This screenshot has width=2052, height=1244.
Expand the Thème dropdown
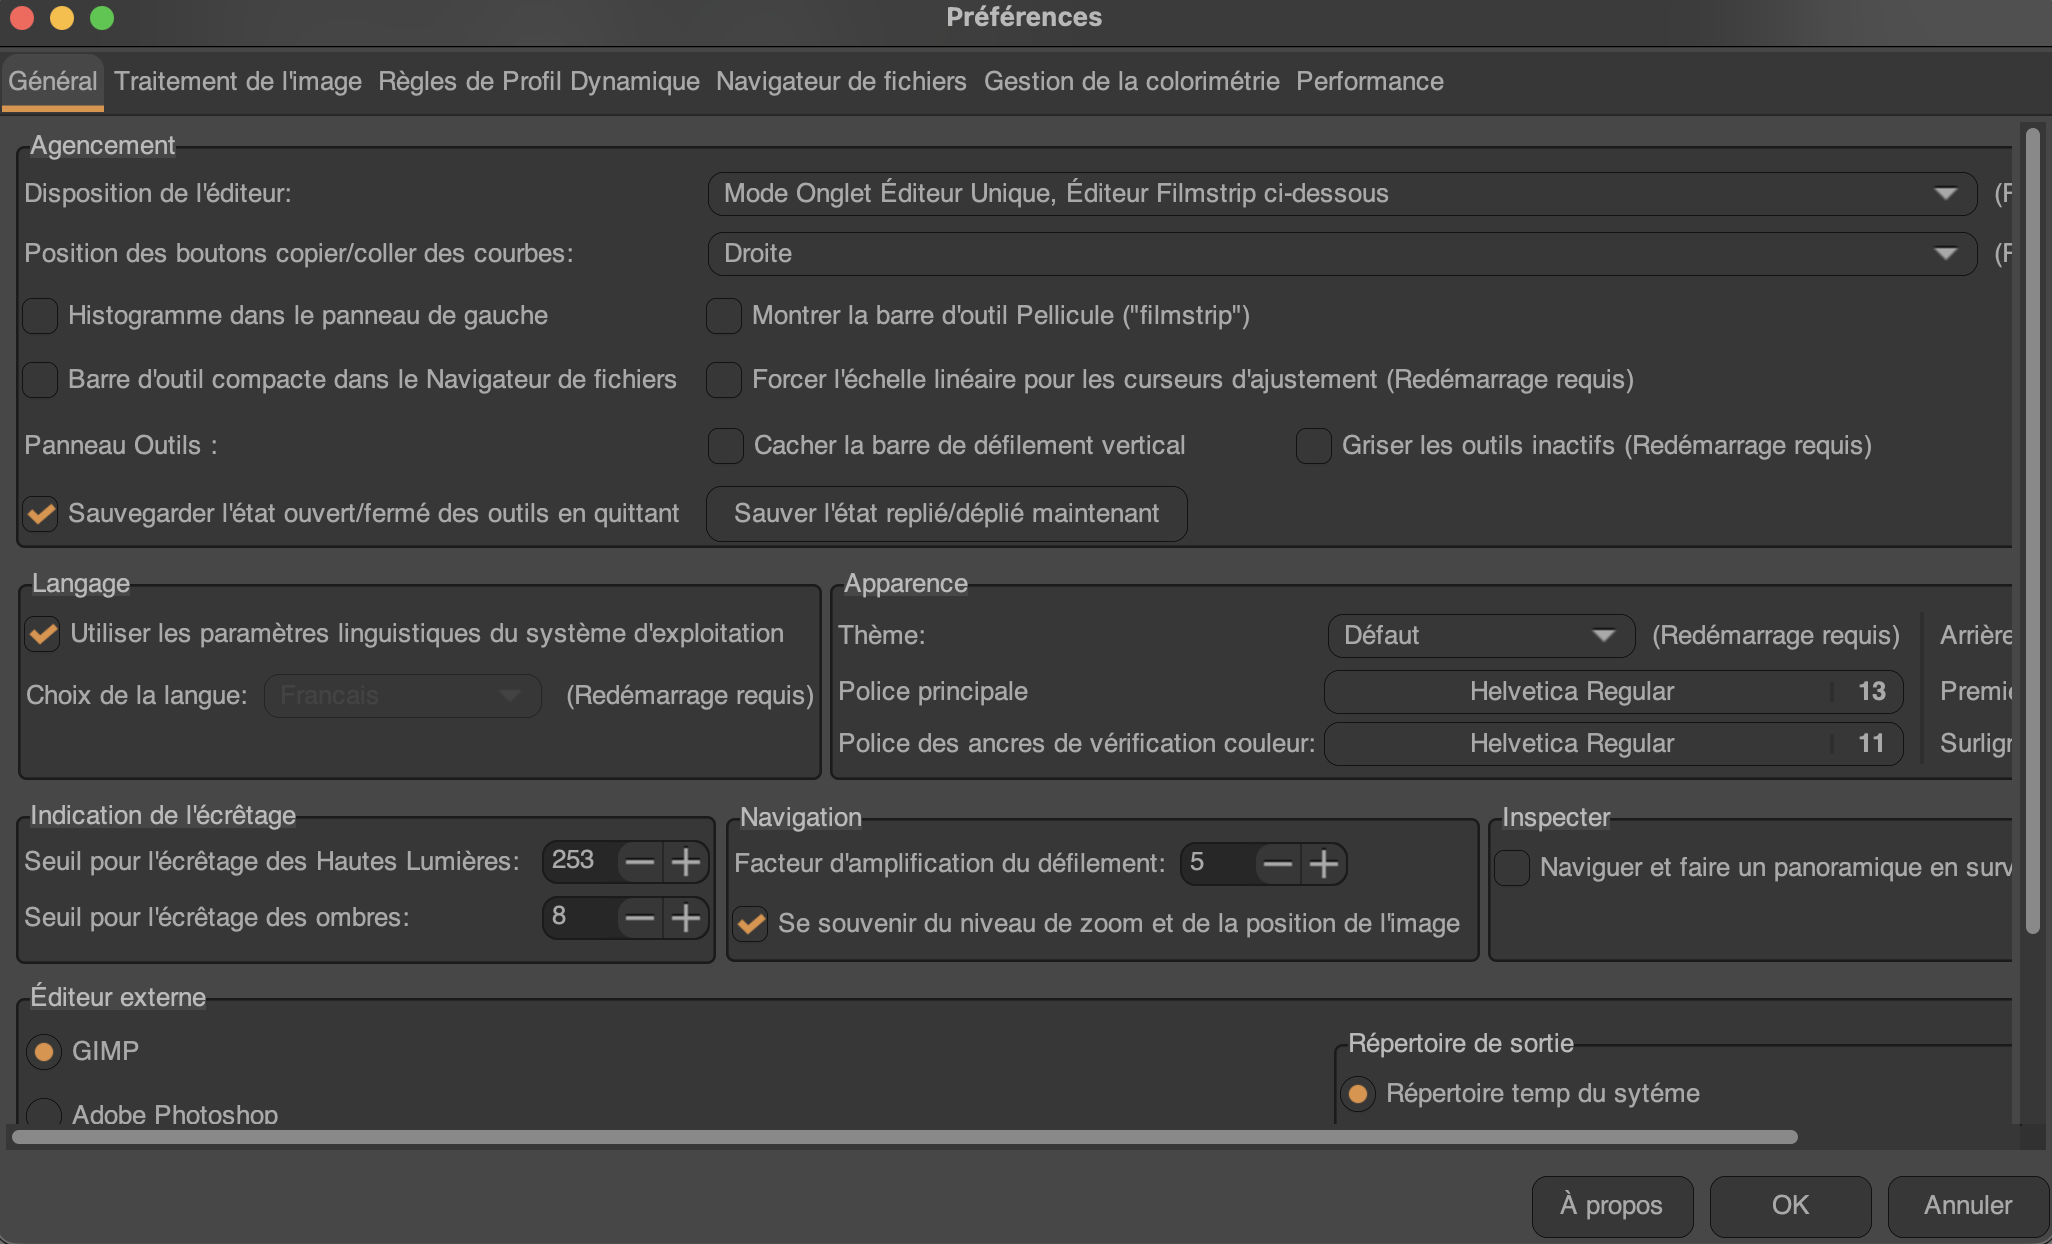[1480, 636]
